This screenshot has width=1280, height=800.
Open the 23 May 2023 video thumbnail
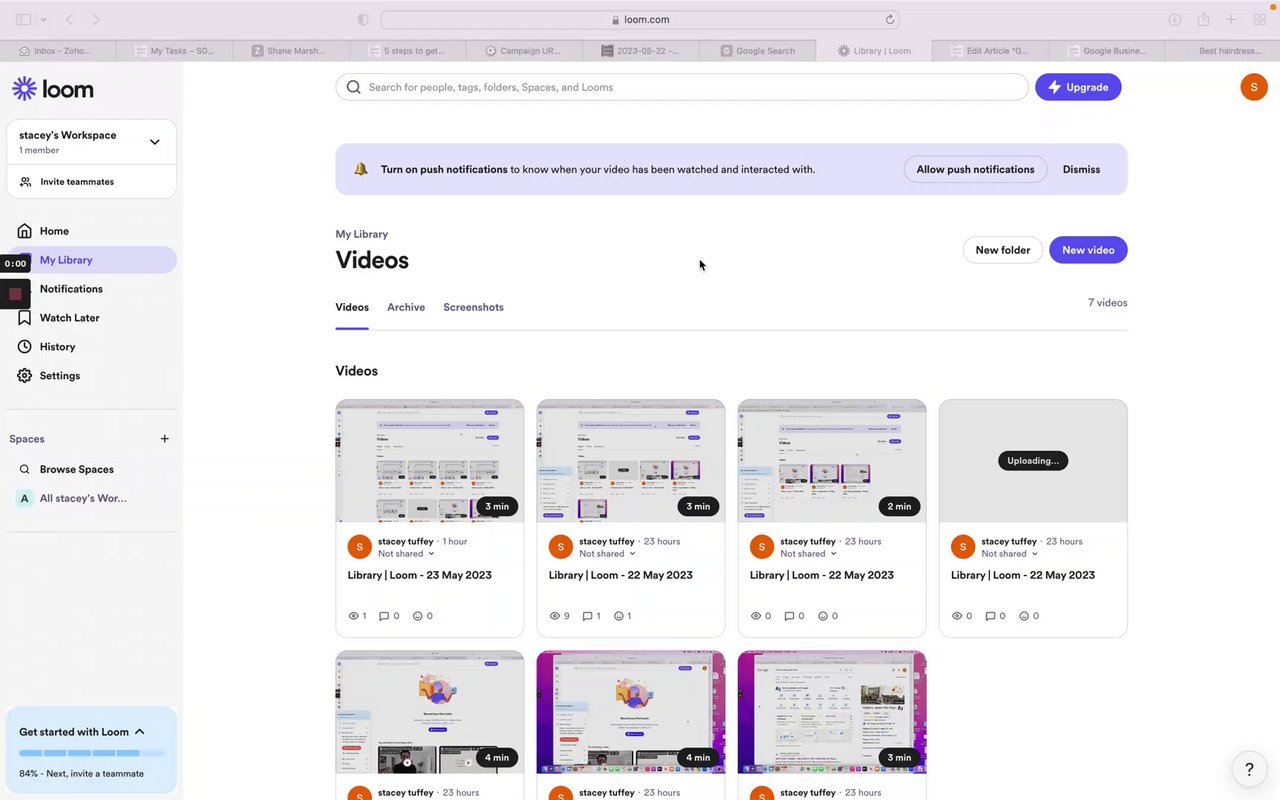point(430,461)
